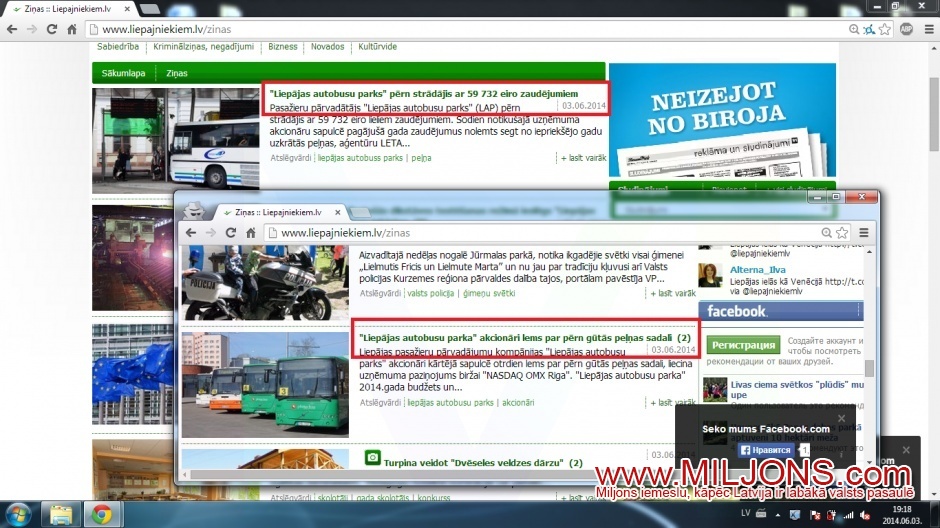The image size is (940, 528).
Task: Click the Adblock Plus icon in the back window
Action: [x=906, y=30]
